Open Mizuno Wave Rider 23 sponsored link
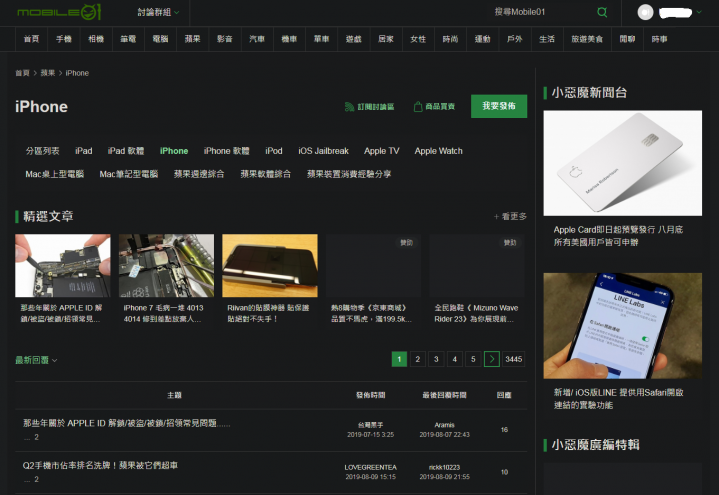The width and height of the screenshot is (719, 495). pyautogui.click(x=476, y=313)
